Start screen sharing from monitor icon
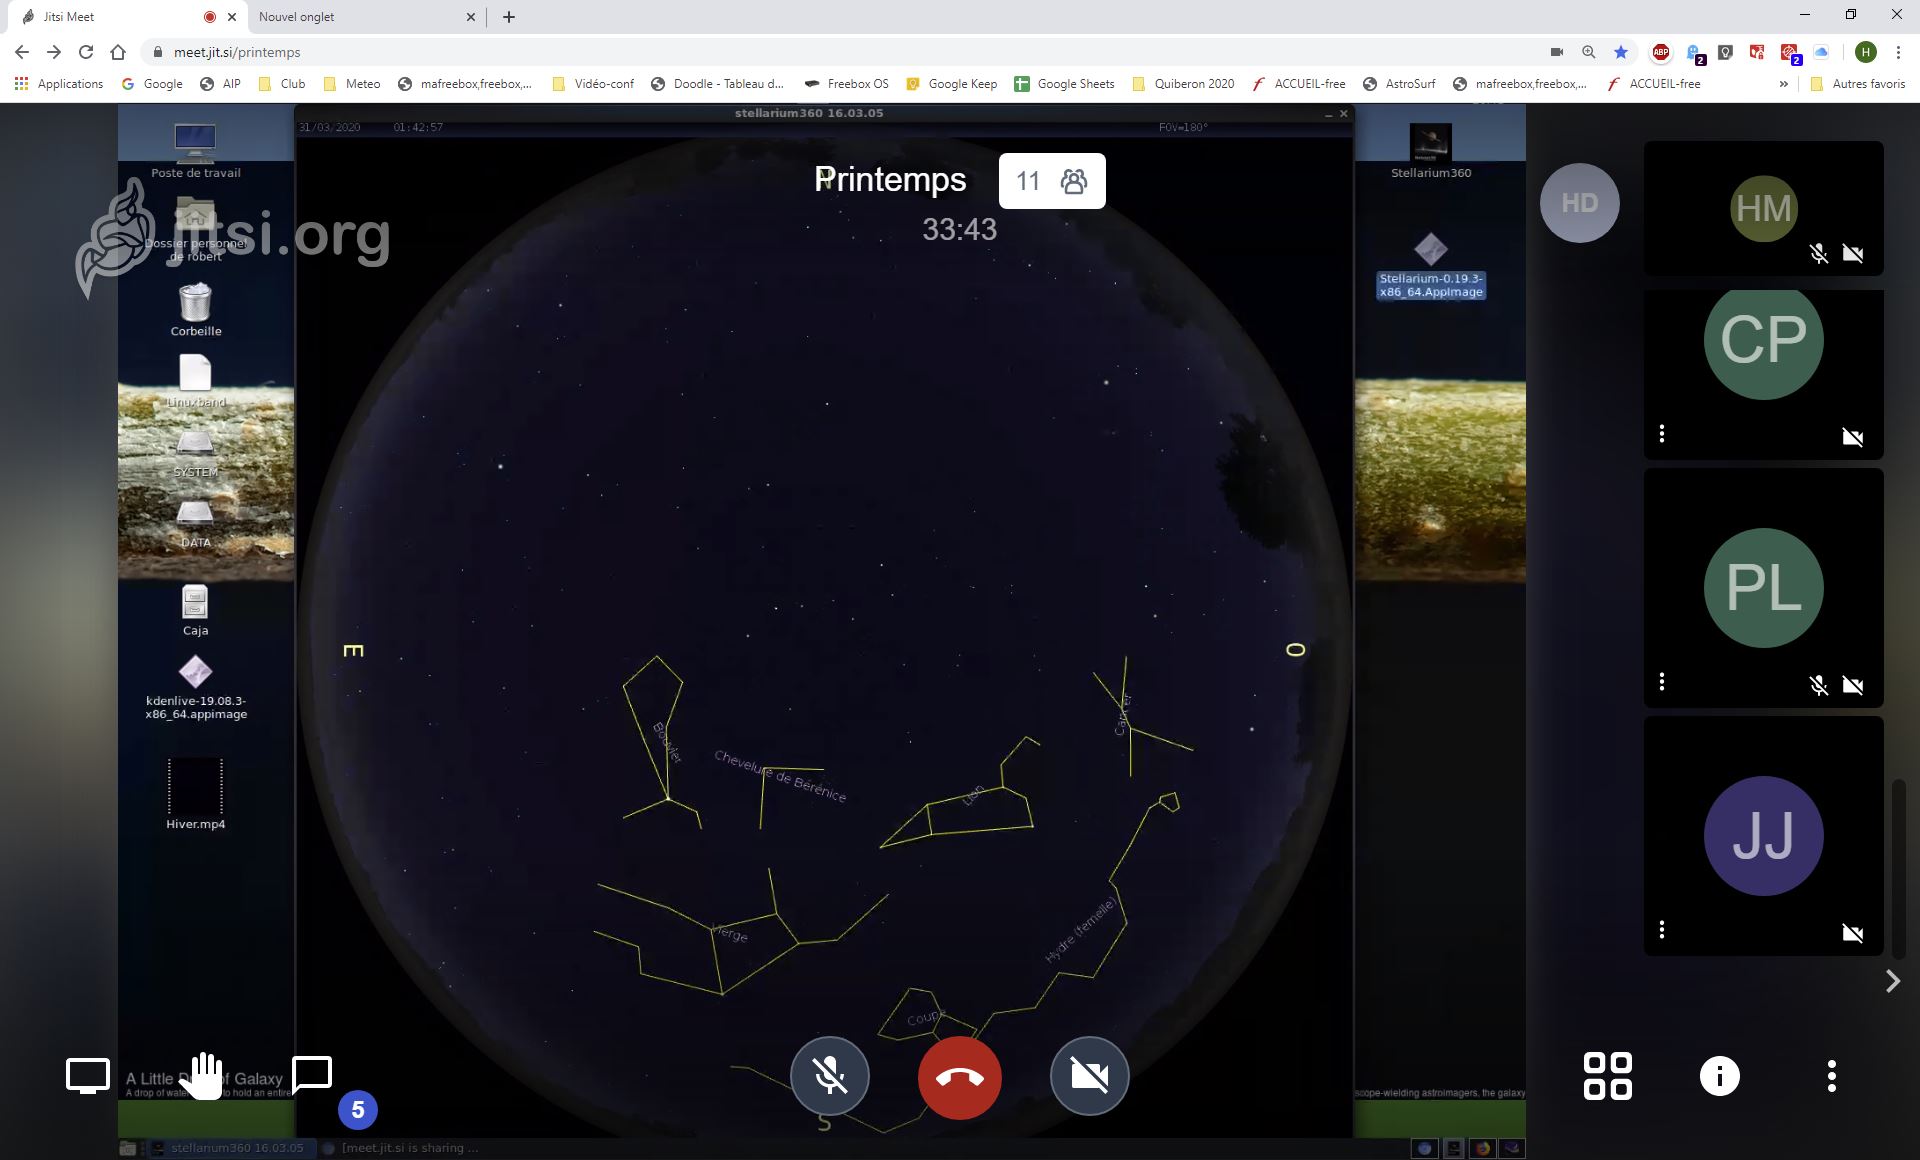Screen dimensions: 1920x1160 click(88, 1076)
